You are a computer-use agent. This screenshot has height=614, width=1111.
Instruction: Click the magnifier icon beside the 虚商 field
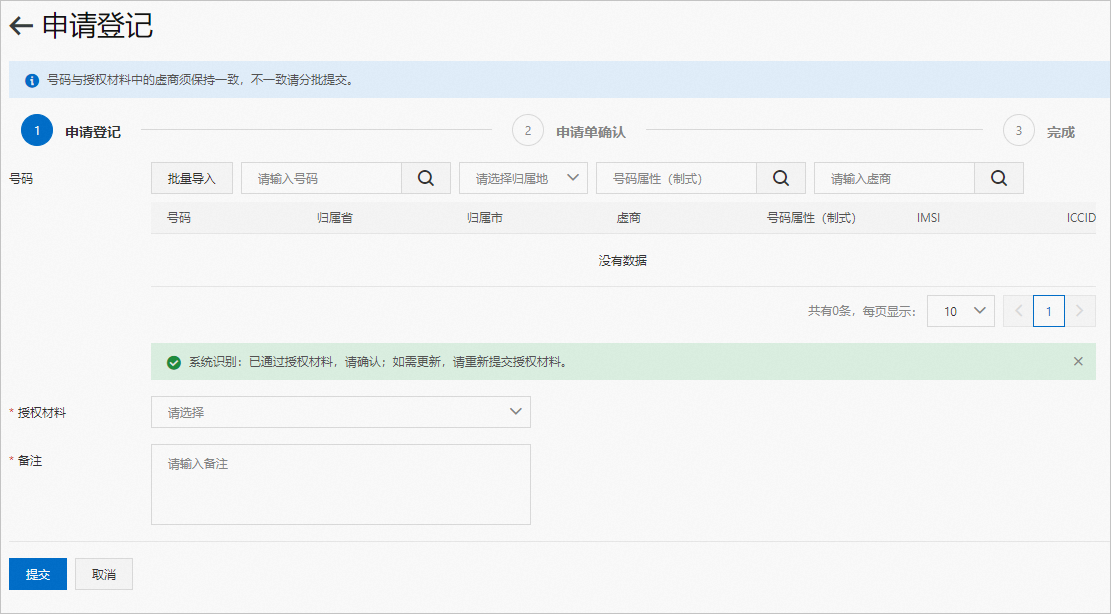(x=997, y=177)
